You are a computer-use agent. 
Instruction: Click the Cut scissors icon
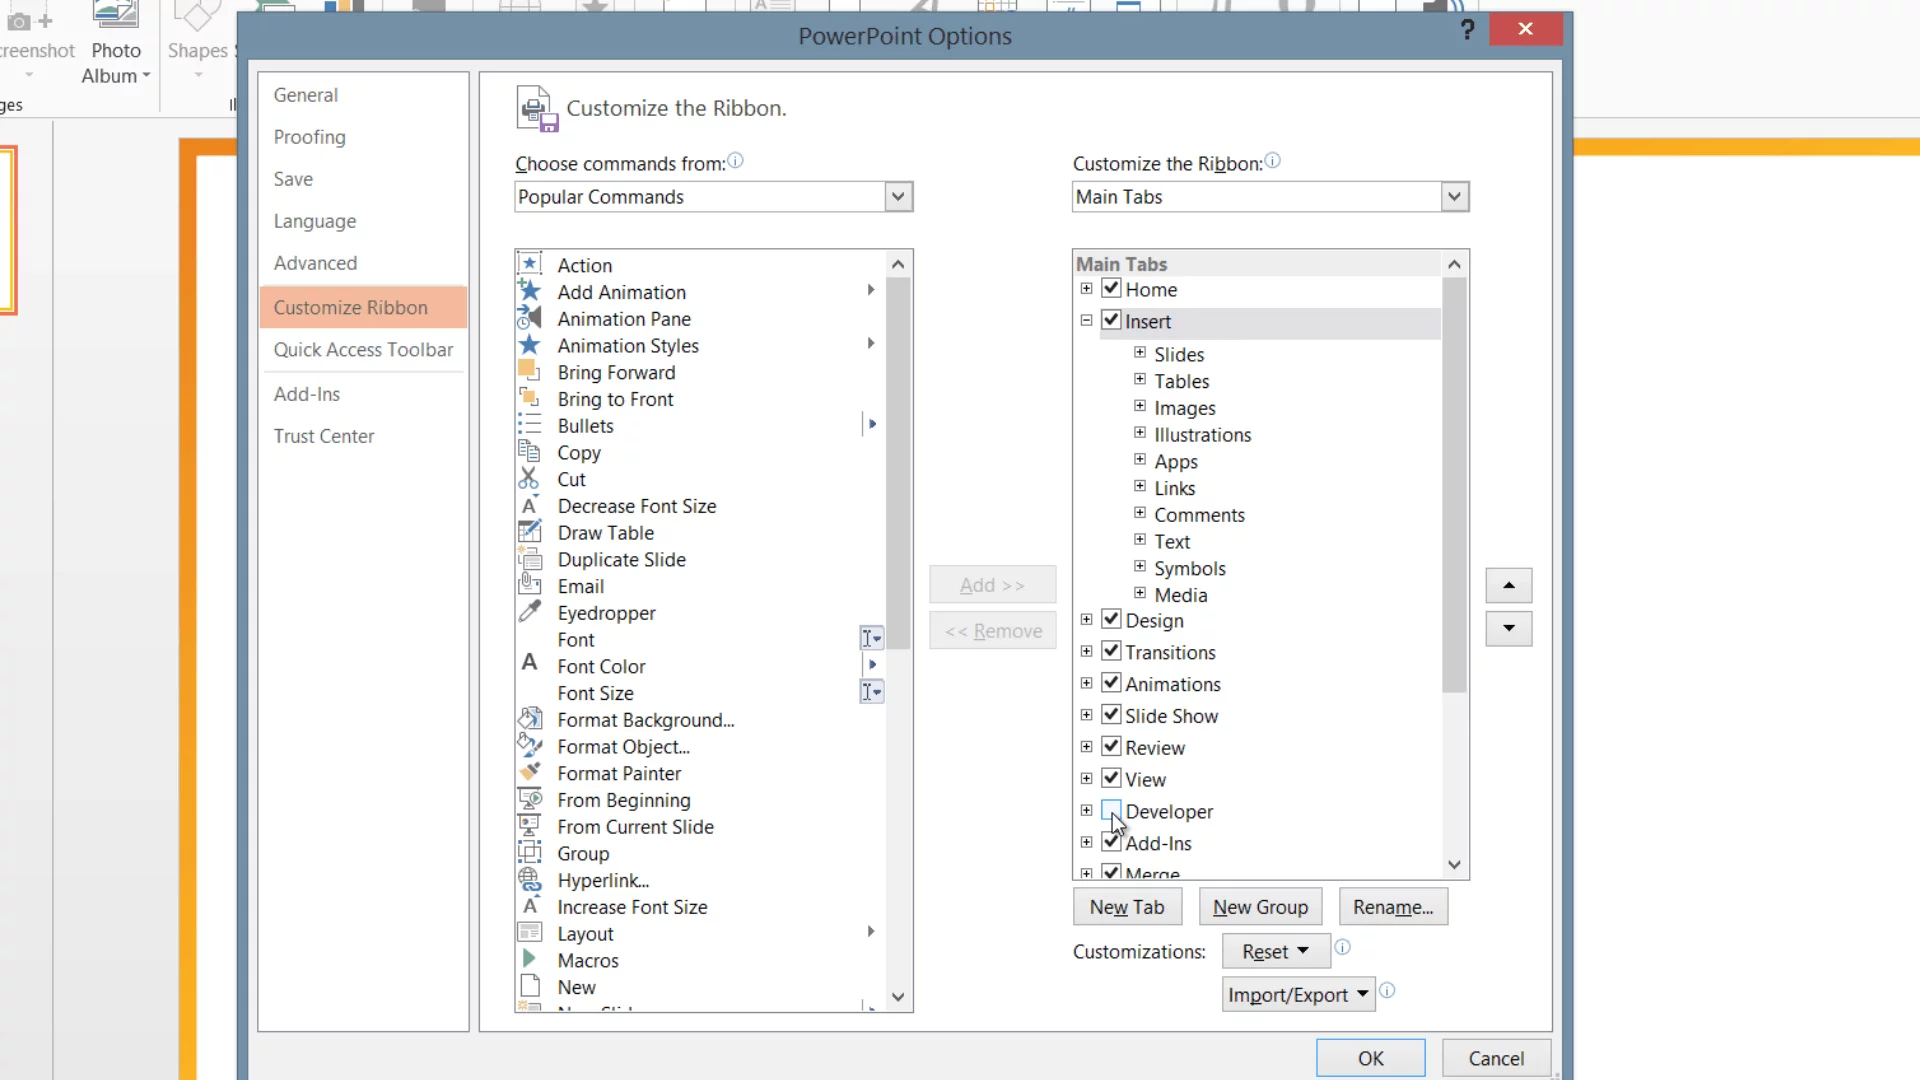tap(529, 479)
